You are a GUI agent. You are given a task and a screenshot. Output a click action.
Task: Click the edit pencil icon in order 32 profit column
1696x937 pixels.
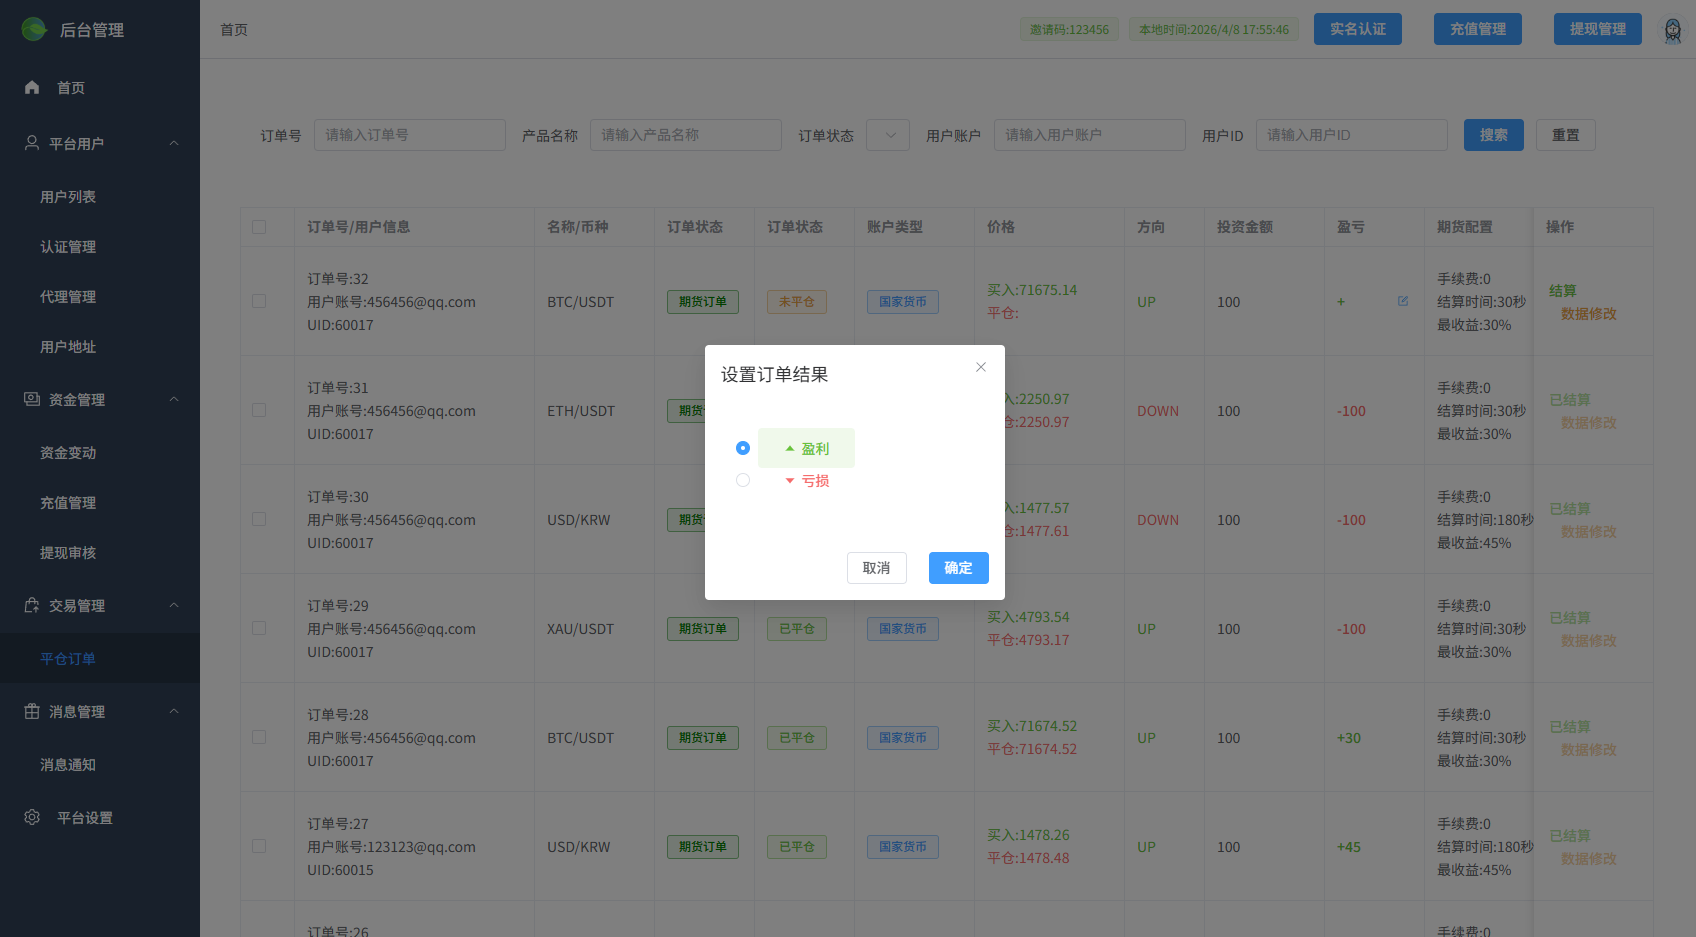tap(1403, 300)
